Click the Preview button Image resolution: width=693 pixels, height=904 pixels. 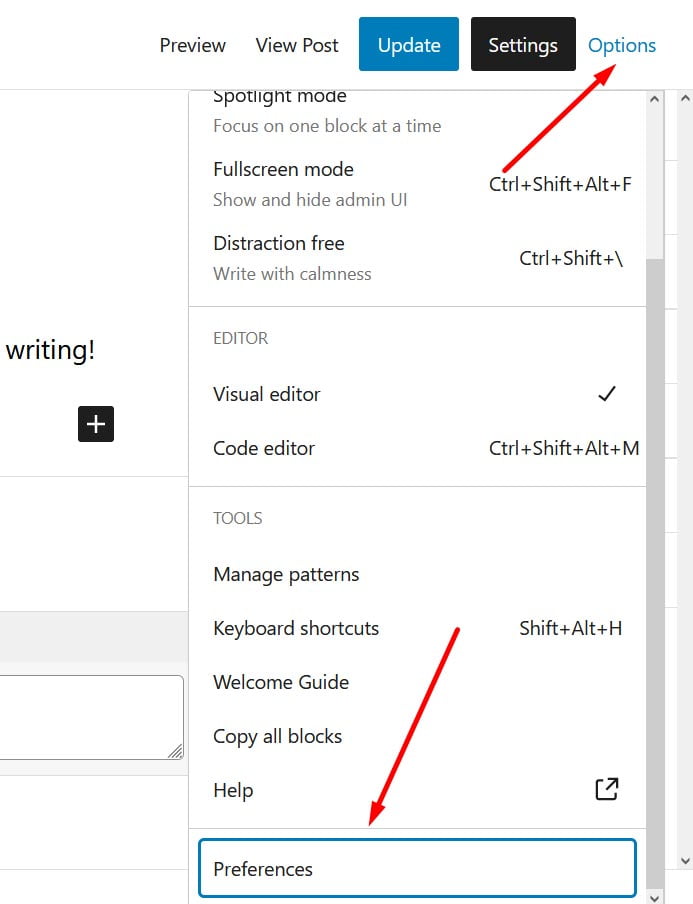(x=193, y=45)
